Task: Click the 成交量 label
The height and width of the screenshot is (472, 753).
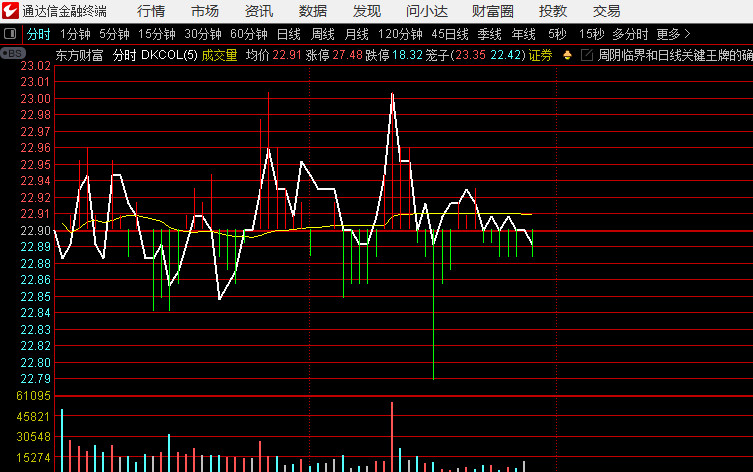Action: pos(219,55)
